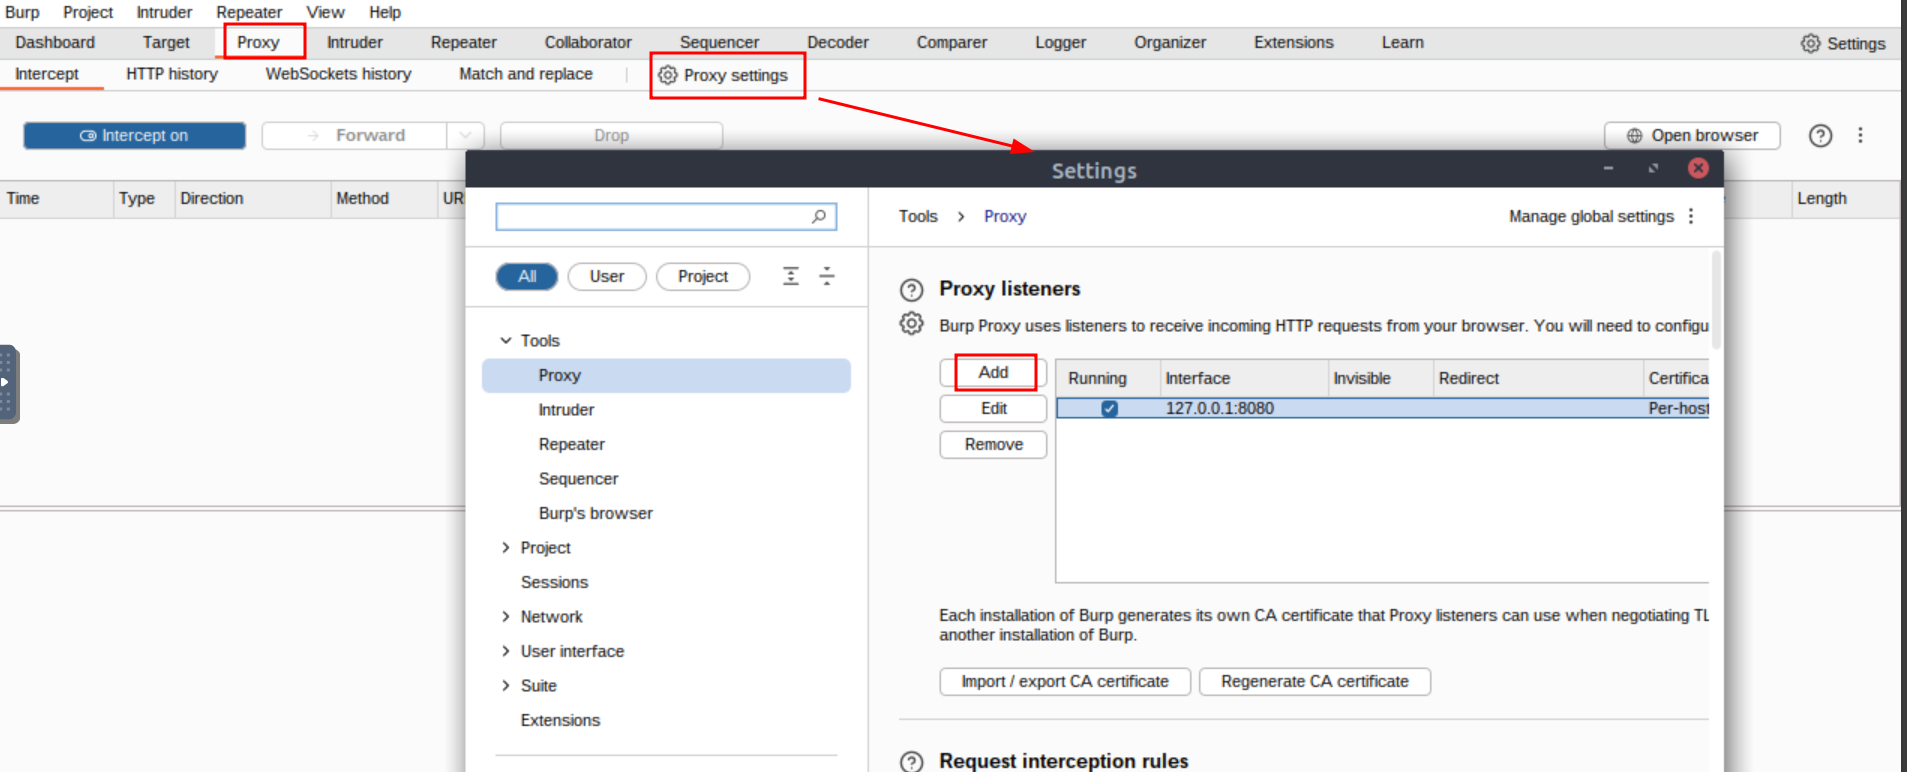Click Import / export CA certificate
Viewport: 1907px width, 772px height.
[1065, 681]
